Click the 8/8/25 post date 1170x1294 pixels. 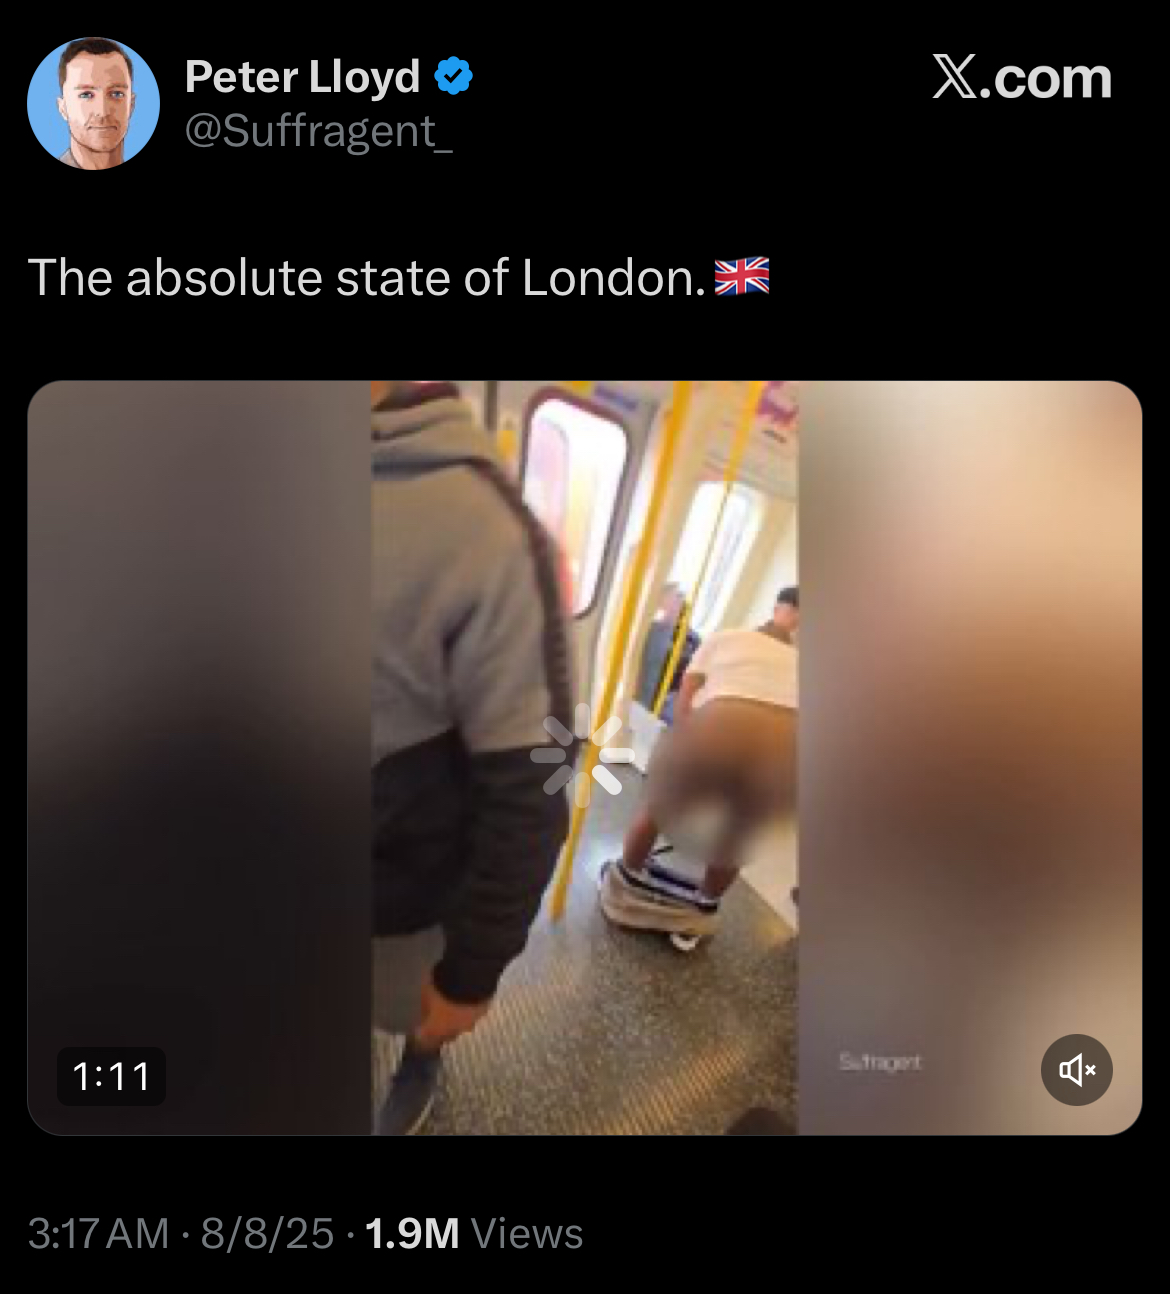(267, 1234)
